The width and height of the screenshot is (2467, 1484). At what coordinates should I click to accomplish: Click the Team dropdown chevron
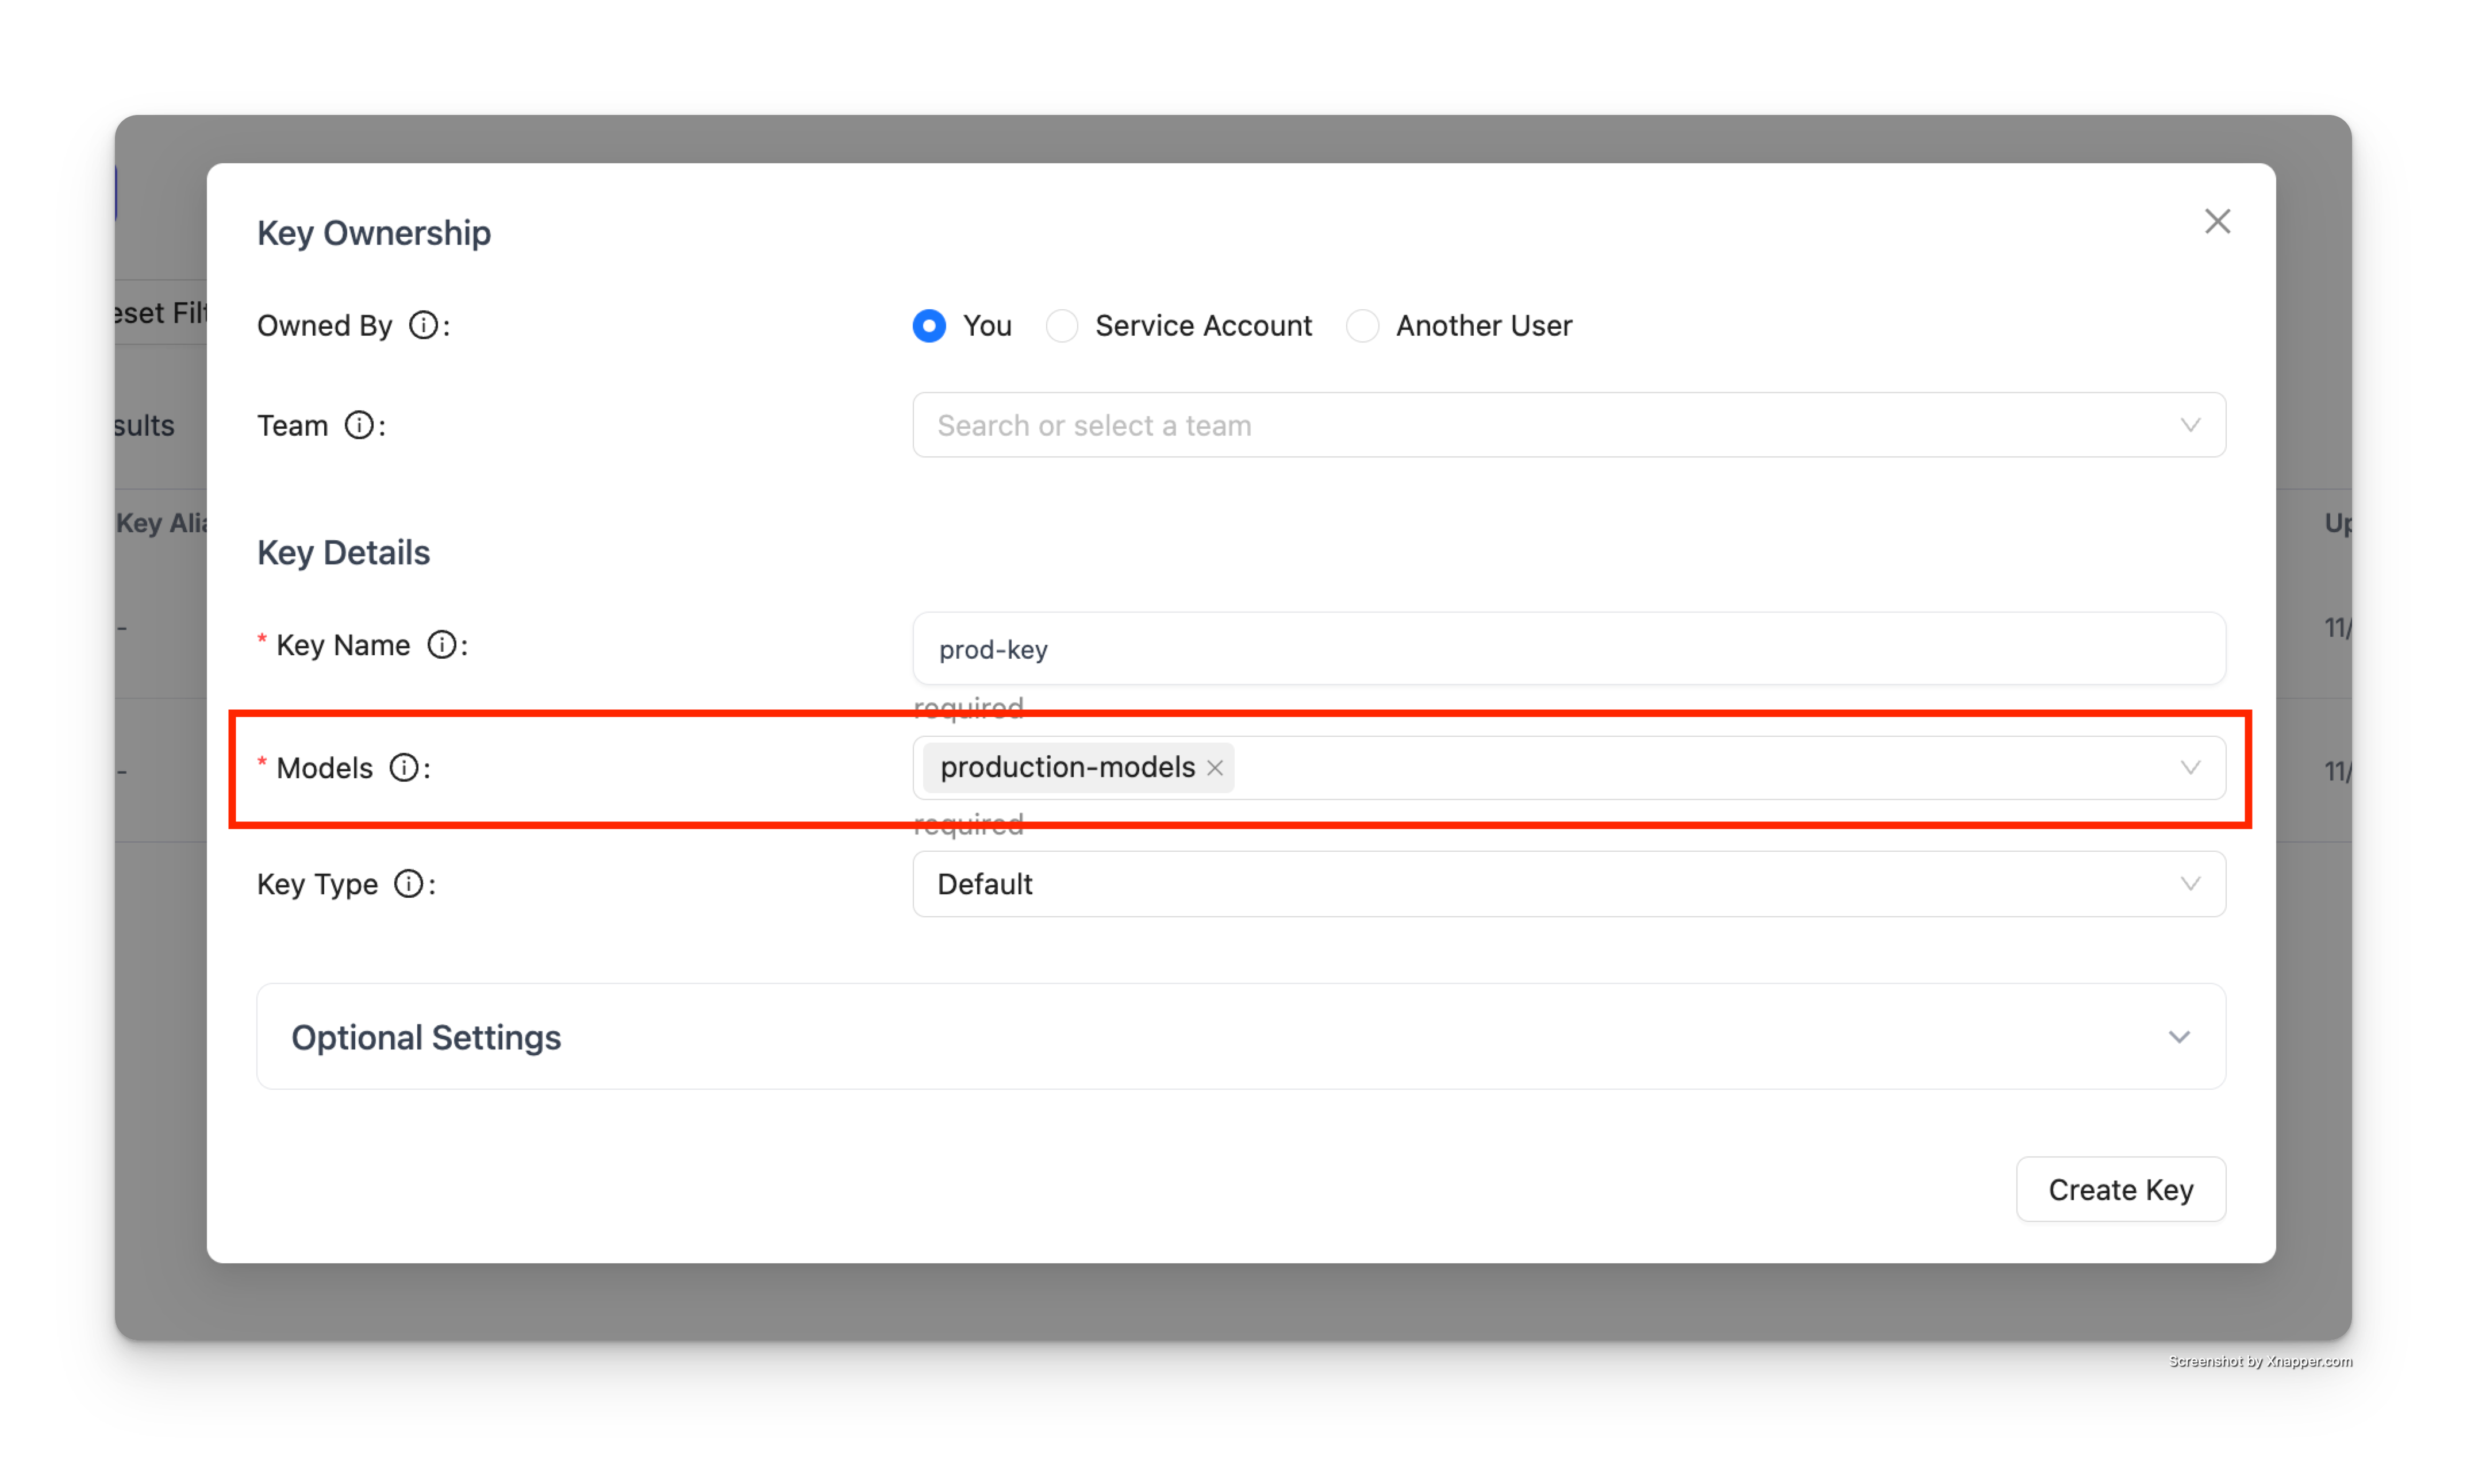[x=2191, y=425]
